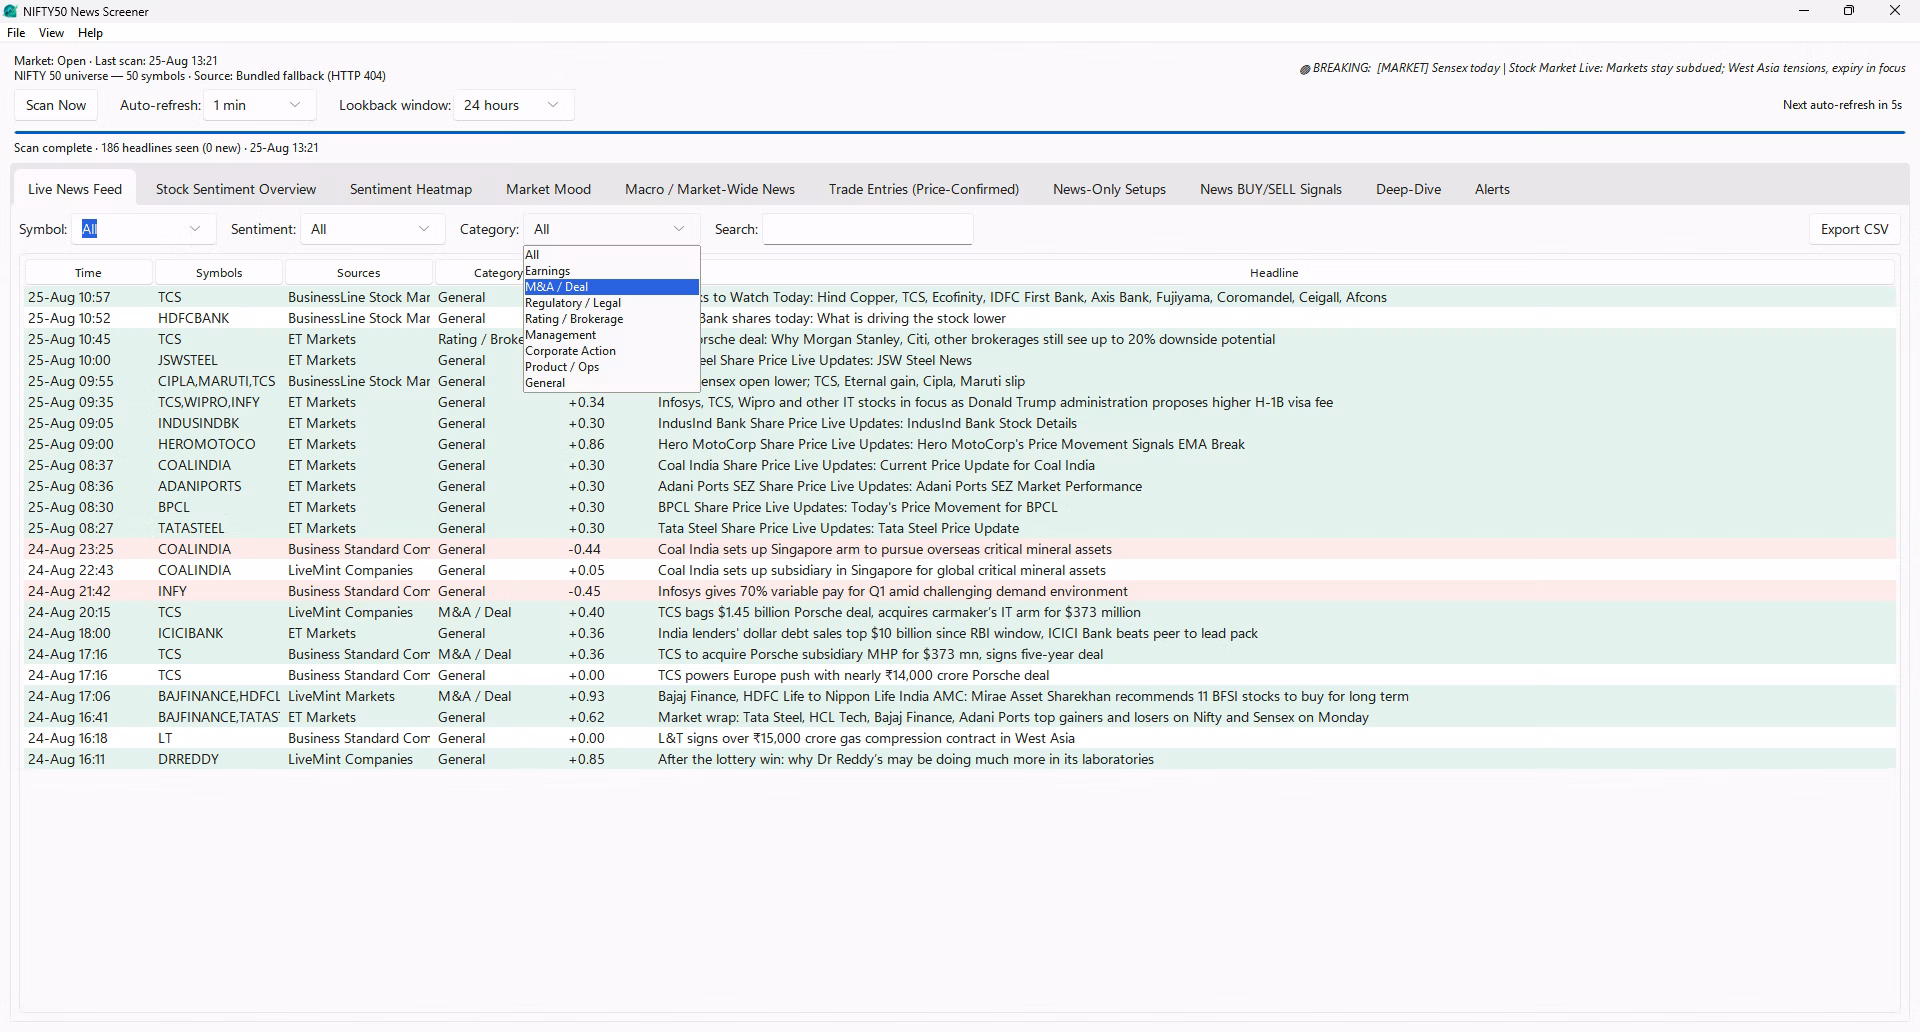Select 'TCS bags $1.45 billion Porsche deal' headline
Screen dimensions: 1920x1032
(899, 612)
